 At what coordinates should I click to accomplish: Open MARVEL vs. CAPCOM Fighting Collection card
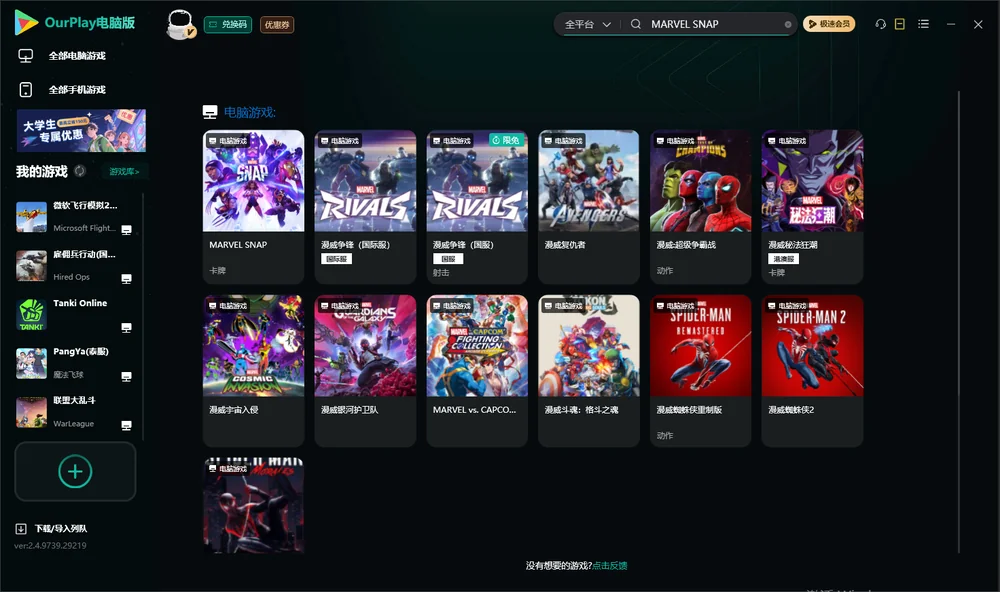point(477,371)
